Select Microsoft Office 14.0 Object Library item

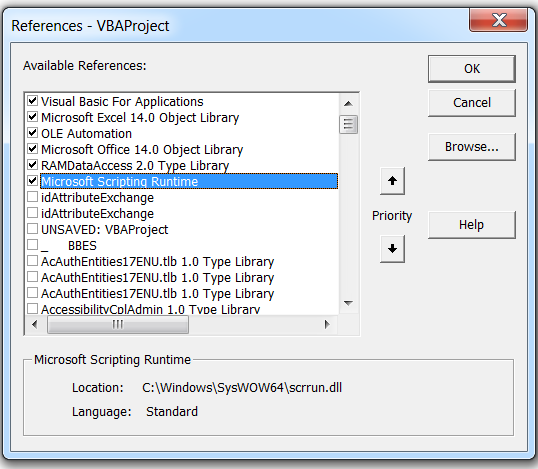[x=142, y=150]
